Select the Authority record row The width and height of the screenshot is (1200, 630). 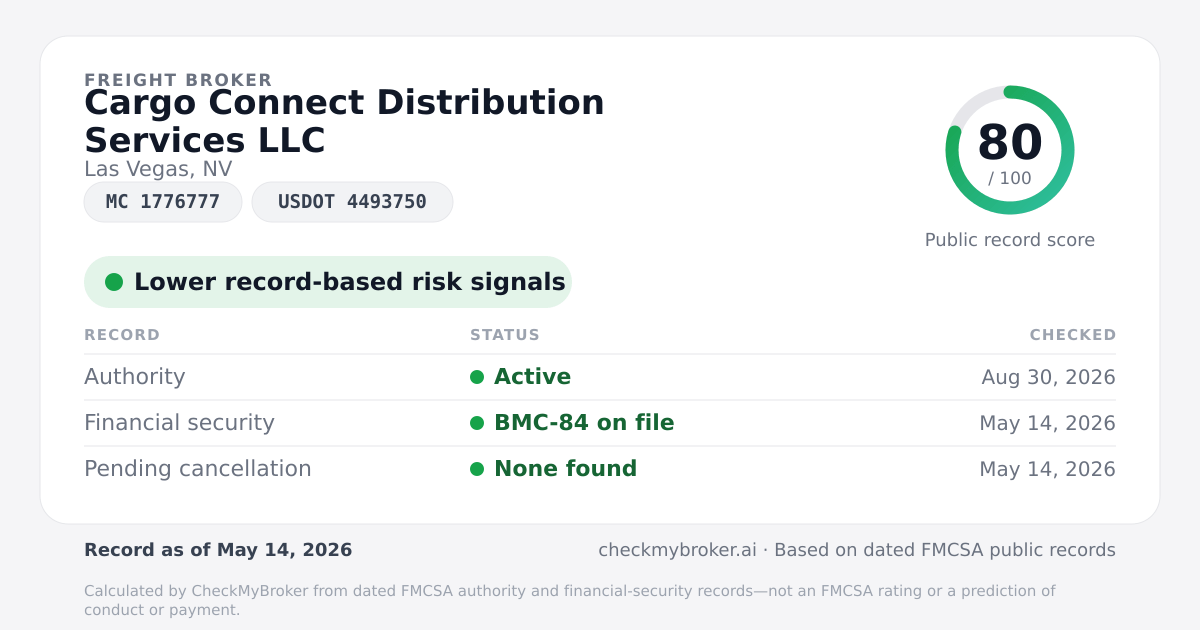coord(600,377)
